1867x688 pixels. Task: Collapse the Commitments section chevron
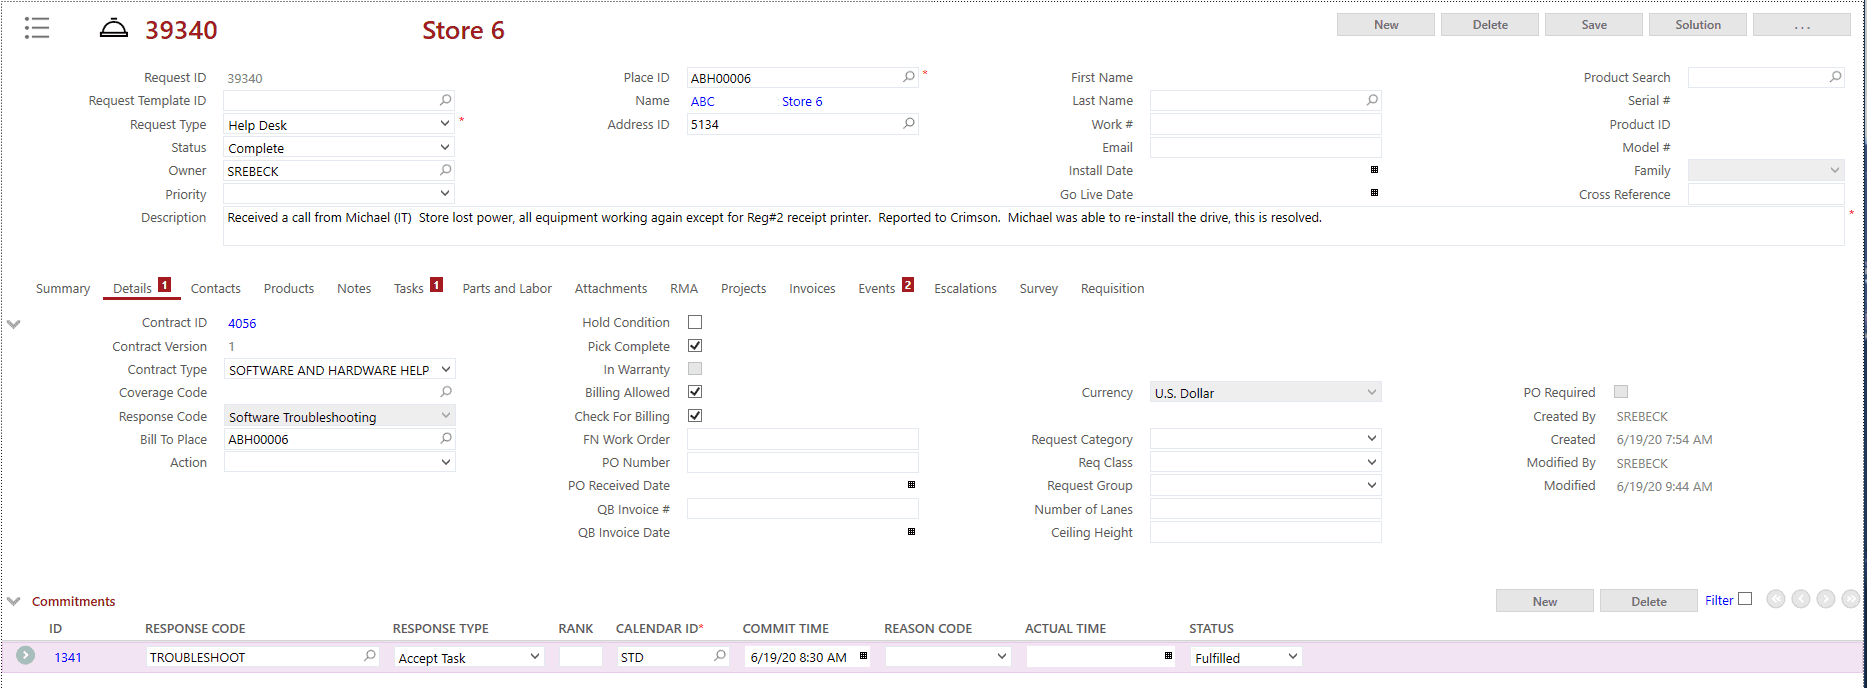click(14, 601)
